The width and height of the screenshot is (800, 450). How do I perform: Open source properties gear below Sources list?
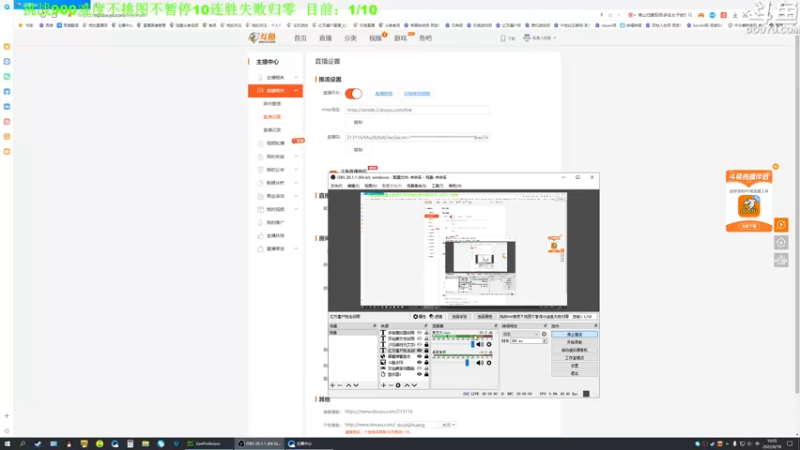pyautogui.click(x=398, y=386)
